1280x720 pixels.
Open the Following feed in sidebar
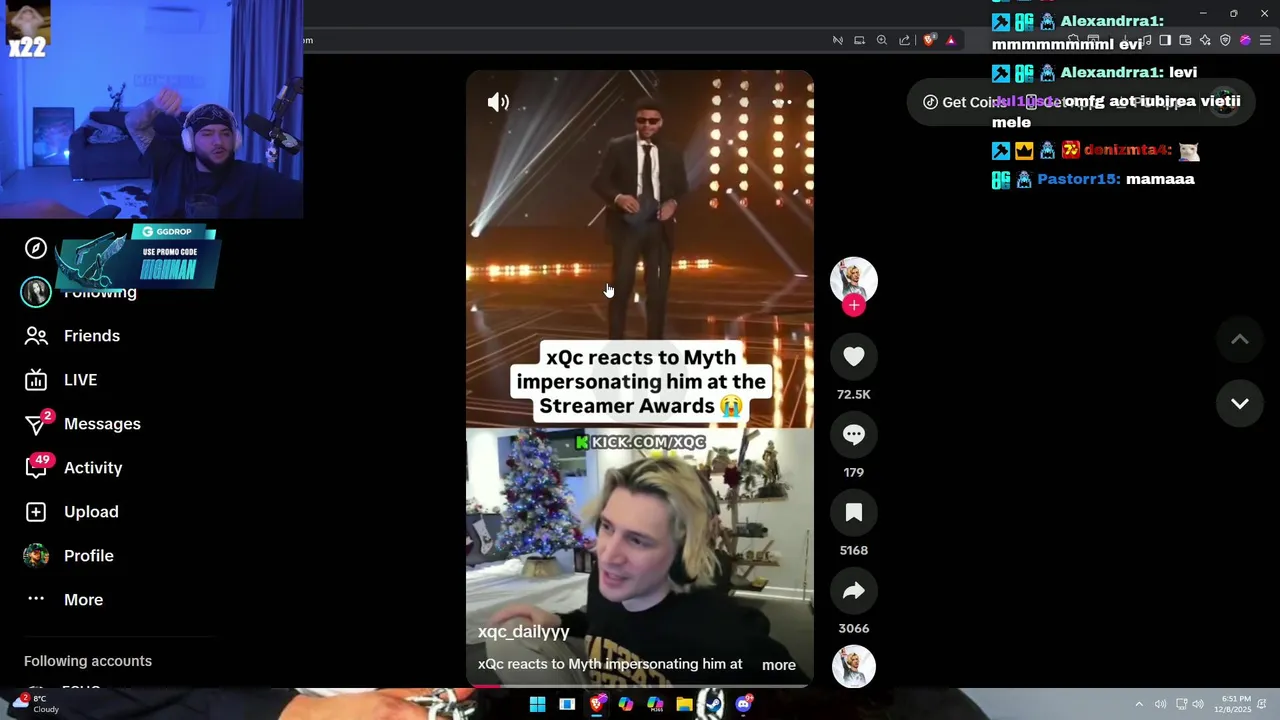[x=80, y=292]
